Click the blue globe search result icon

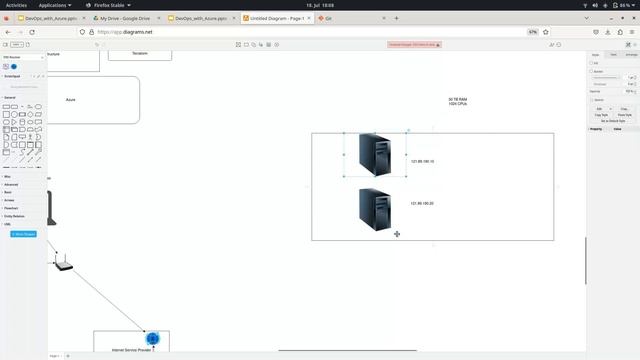point(14,67)
